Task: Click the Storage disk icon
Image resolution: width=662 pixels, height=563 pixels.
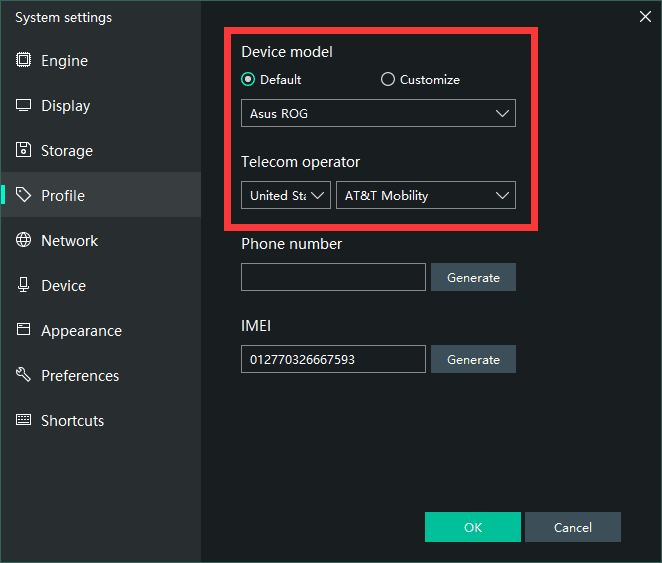Action: (x=23, y=151)
